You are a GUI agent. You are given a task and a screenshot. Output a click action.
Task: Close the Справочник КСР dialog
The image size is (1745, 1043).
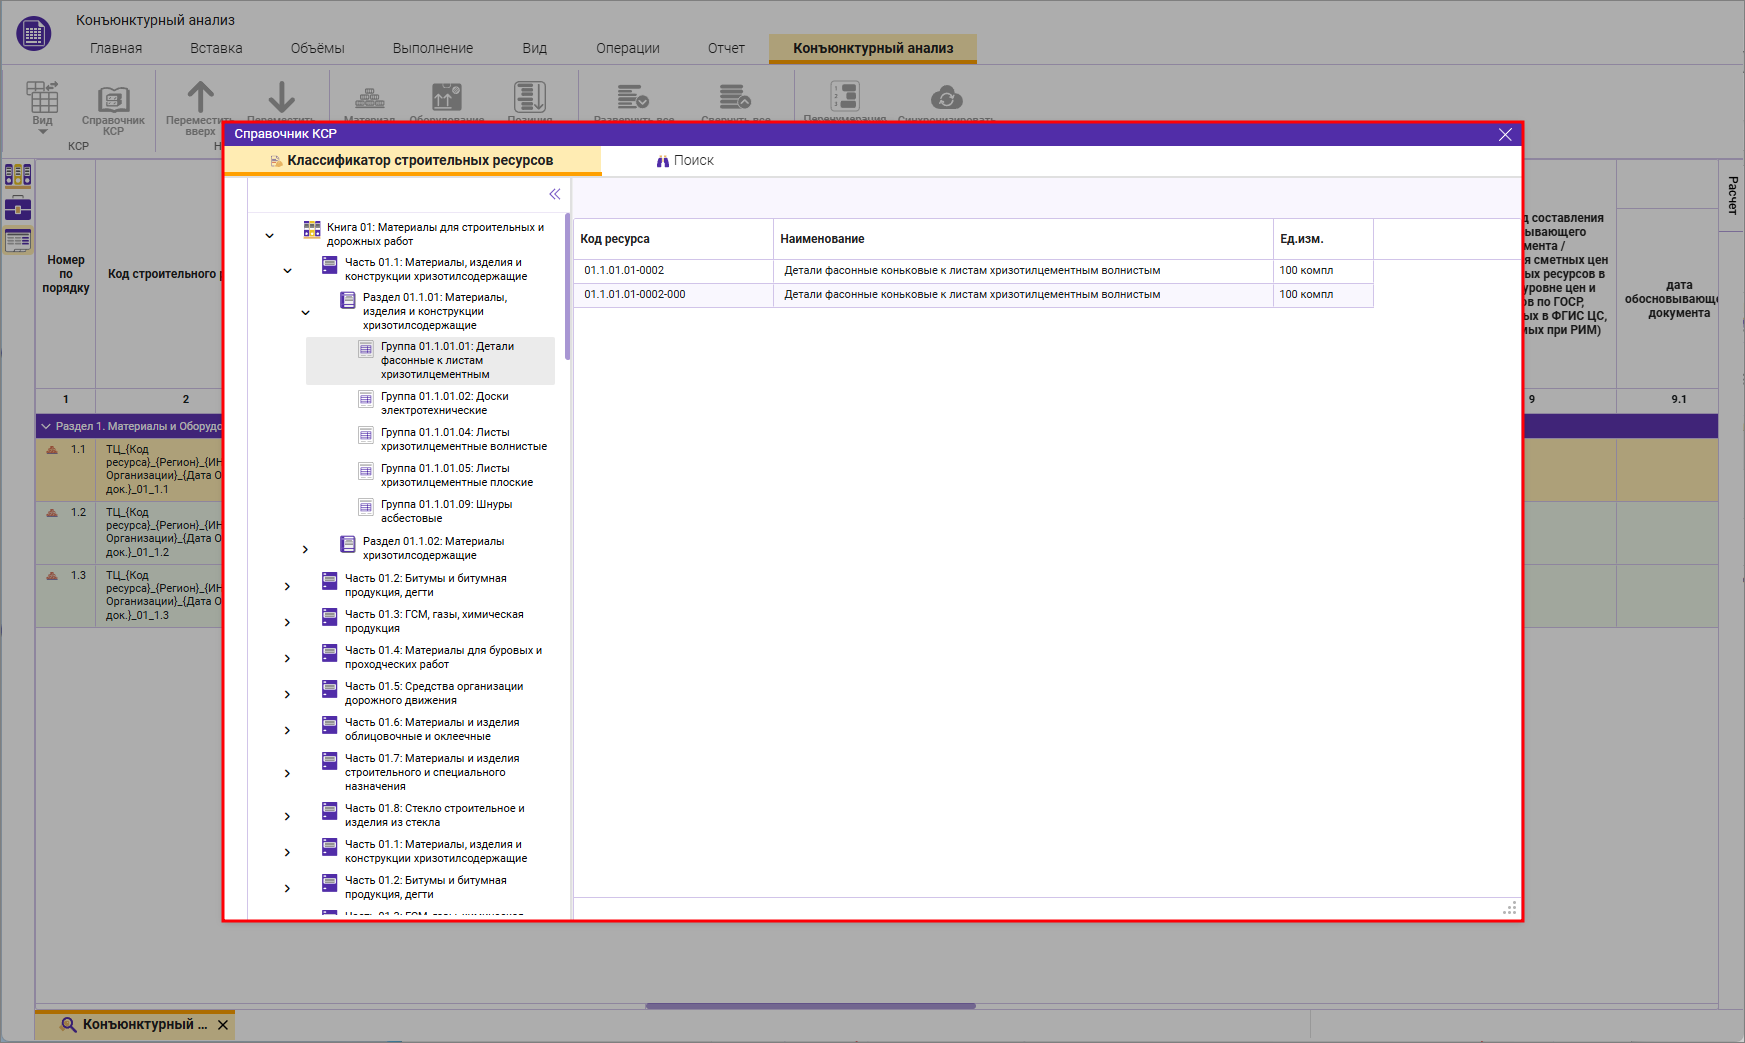[x=1505, y=134]
